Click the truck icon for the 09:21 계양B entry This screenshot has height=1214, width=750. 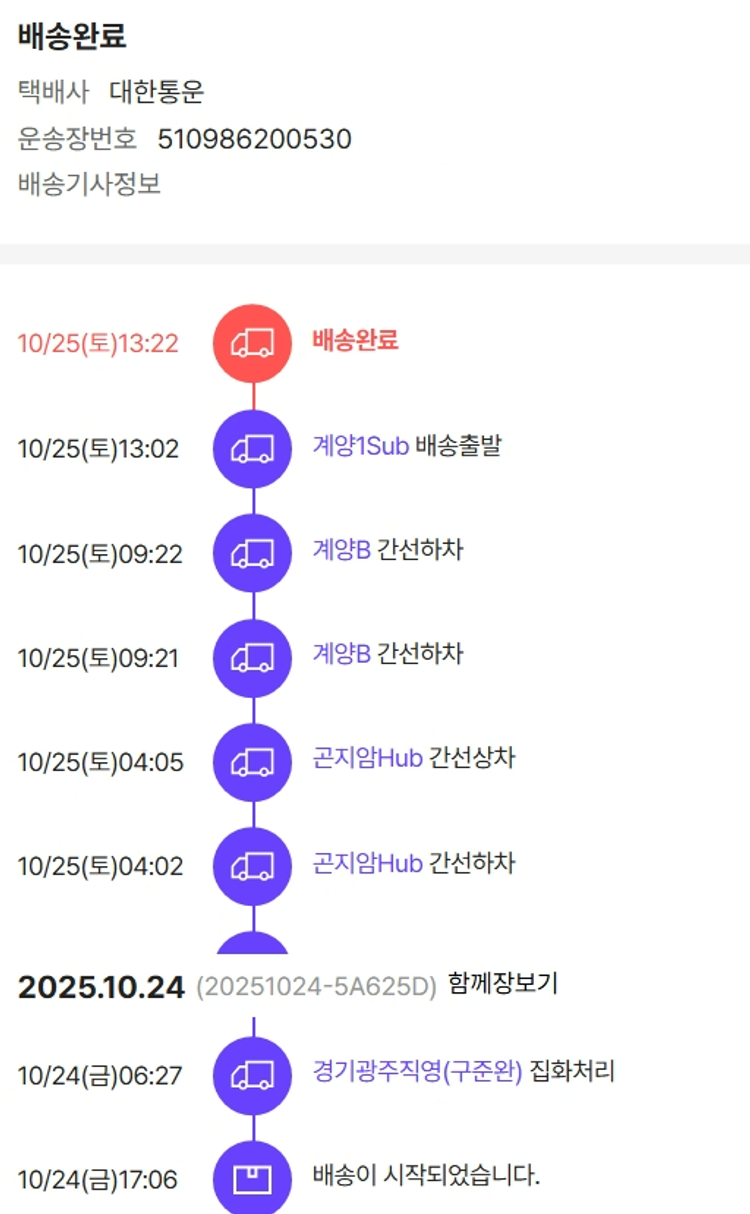253,658
